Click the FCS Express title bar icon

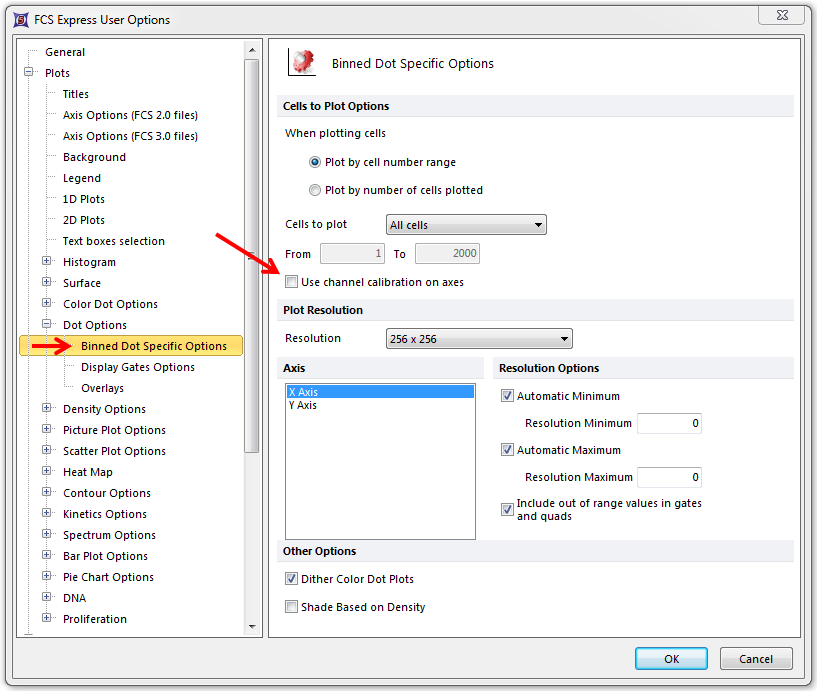pyautogui.click(x=20, y=19)
